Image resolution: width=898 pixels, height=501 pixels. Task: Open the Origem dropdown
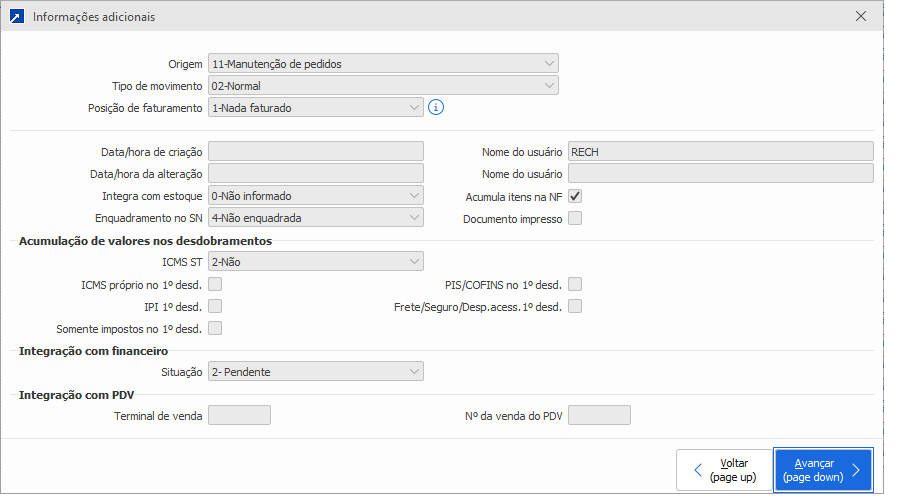click(383, 64)
